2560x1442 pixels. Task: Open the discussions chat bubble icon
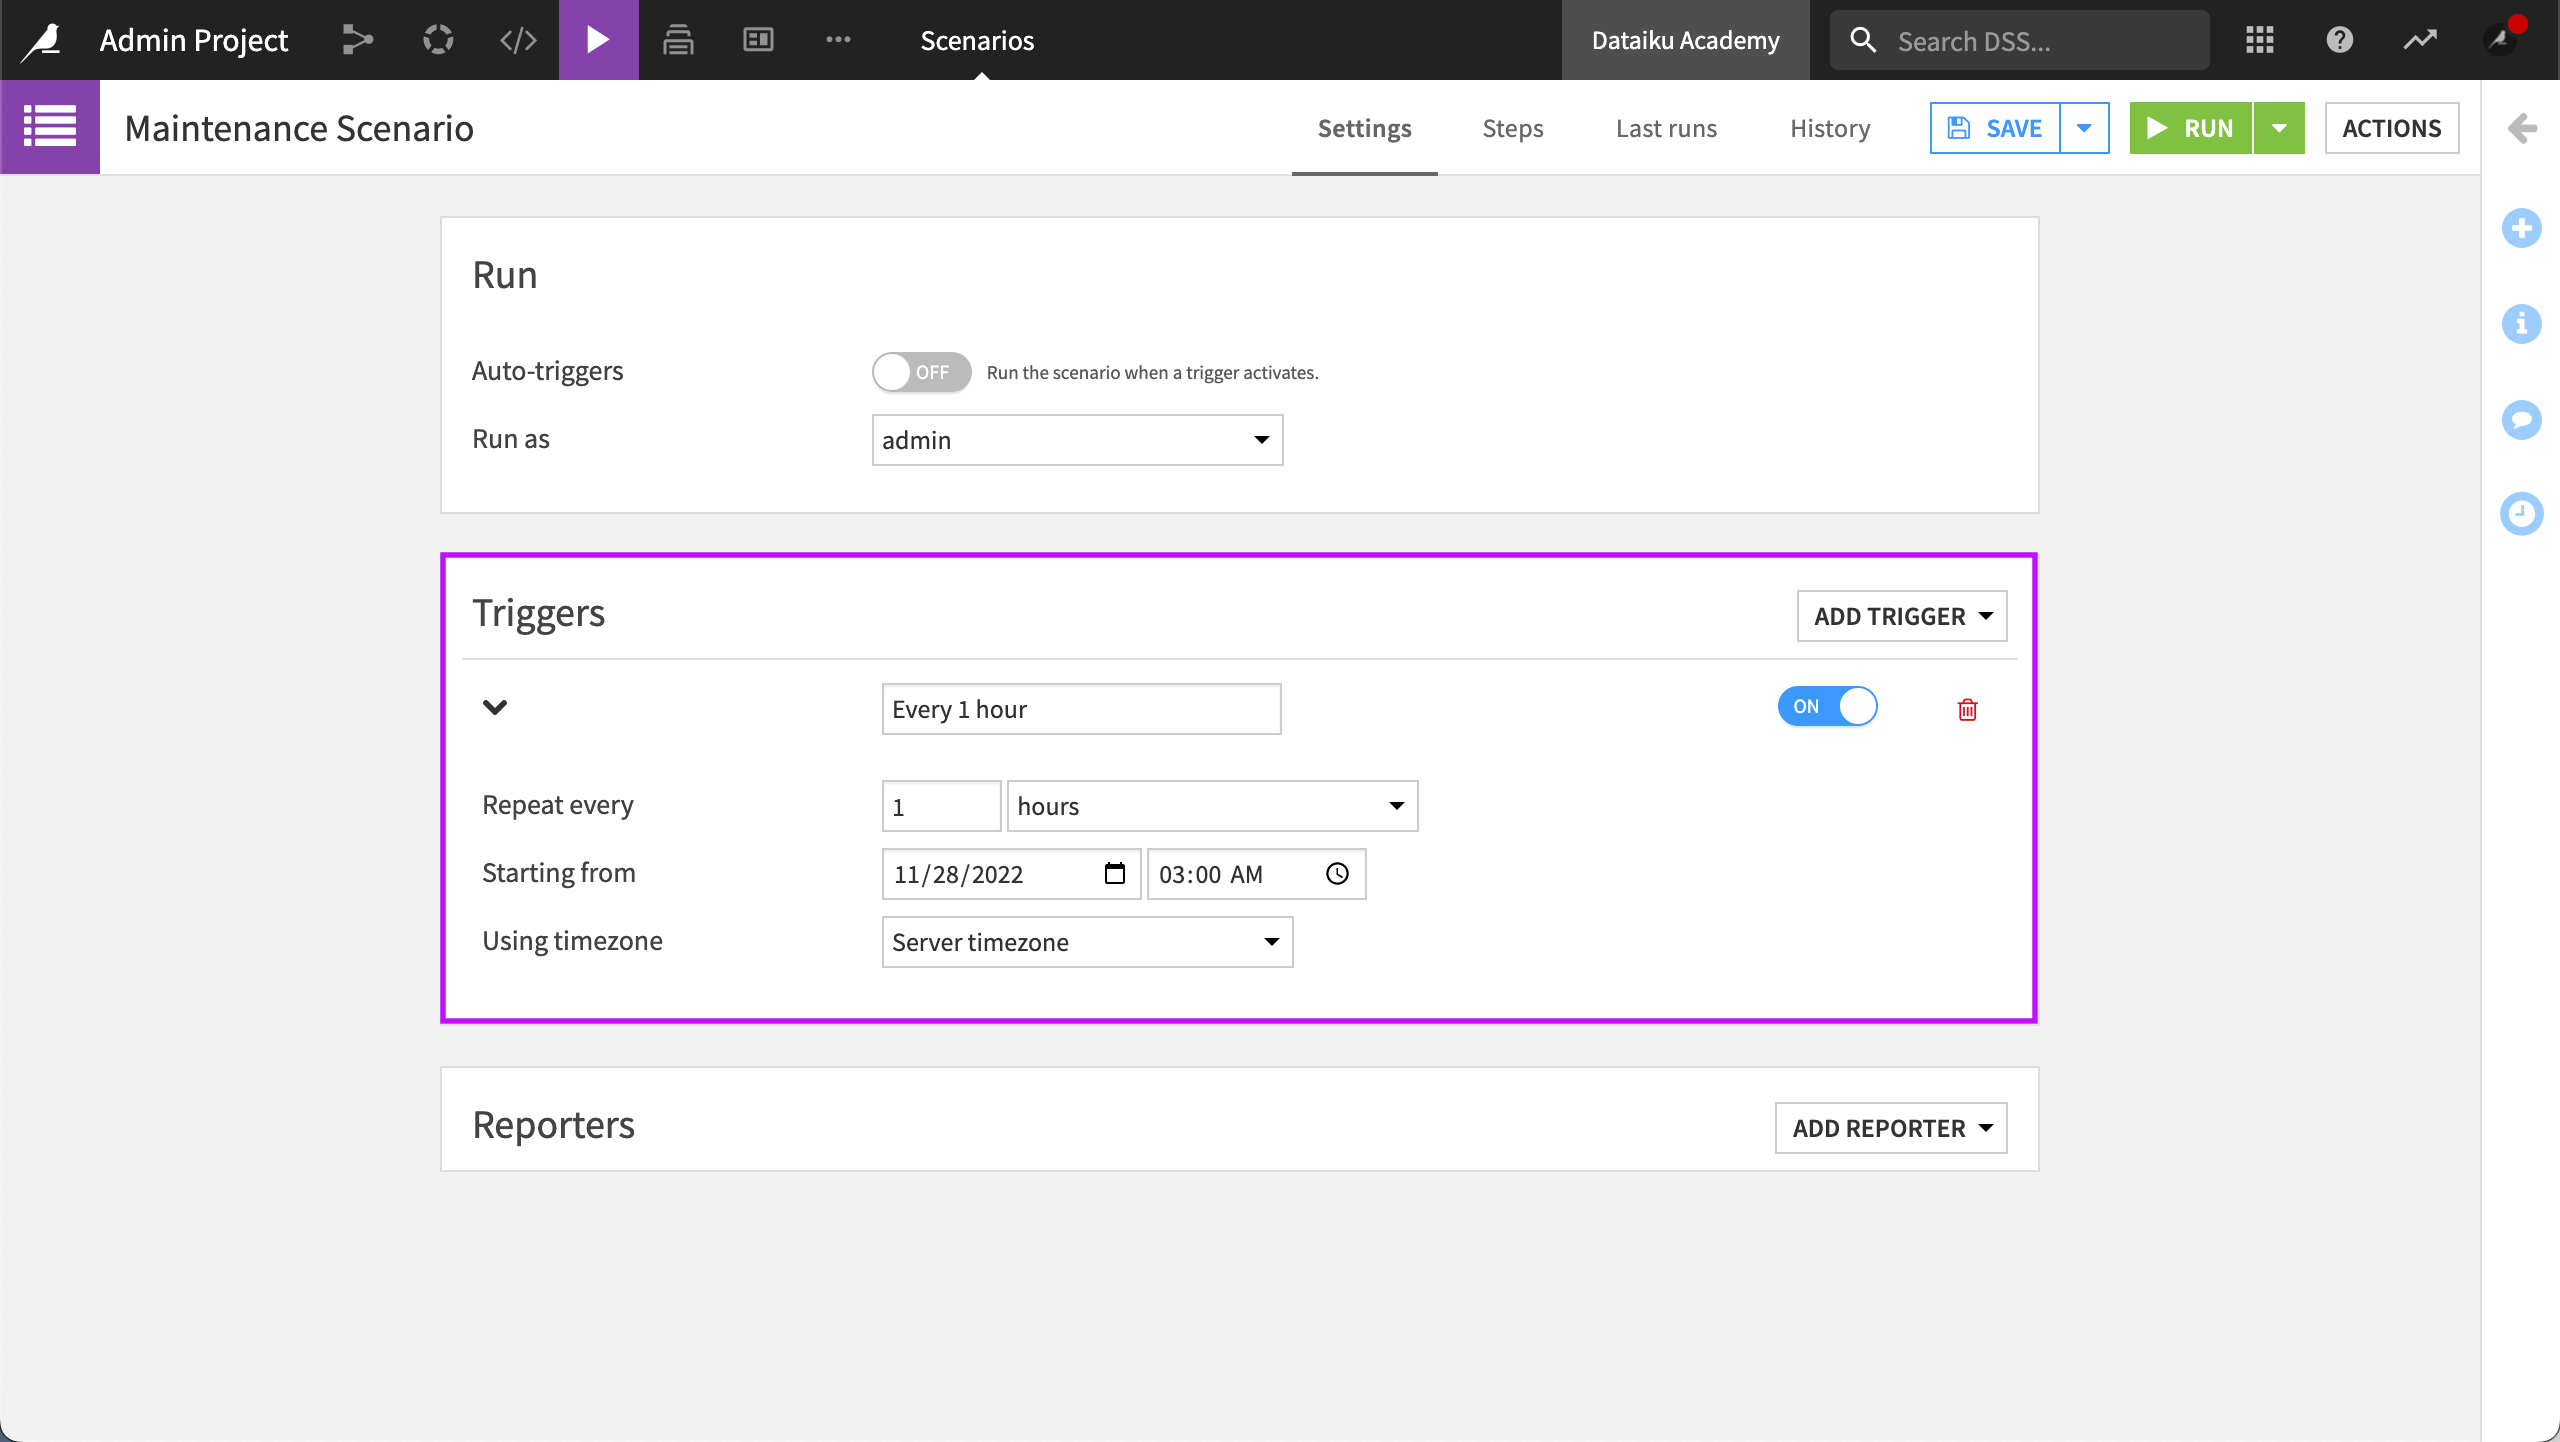(x=2521, y=419)
